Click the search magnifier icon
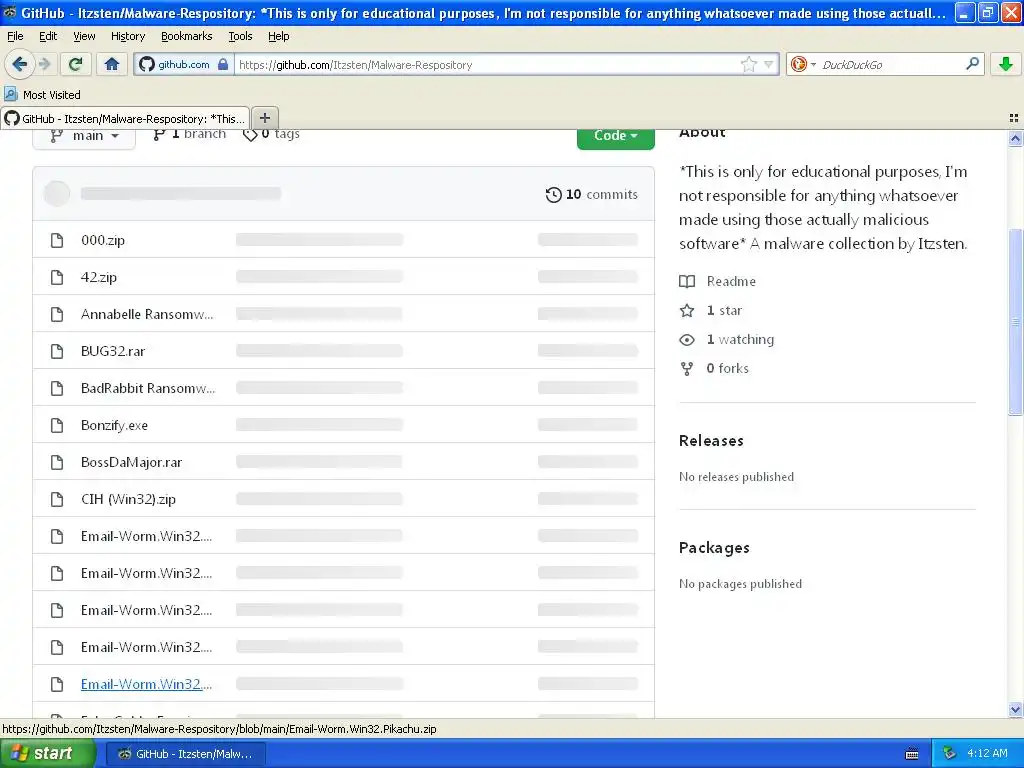Screen dimensions: 1024x768 (x=972, y=64)
